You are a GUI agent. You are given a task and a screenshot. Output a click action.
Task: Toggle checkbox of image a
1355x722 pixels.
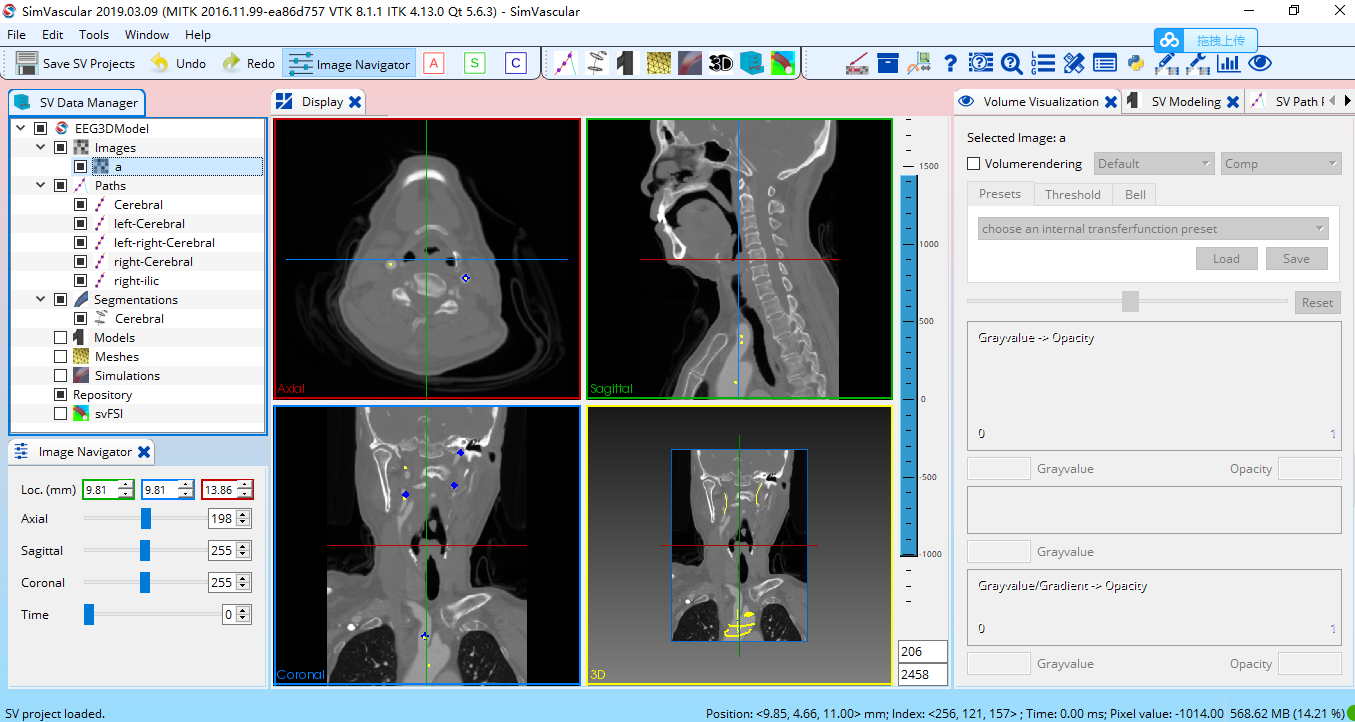[x=80, y=167]
